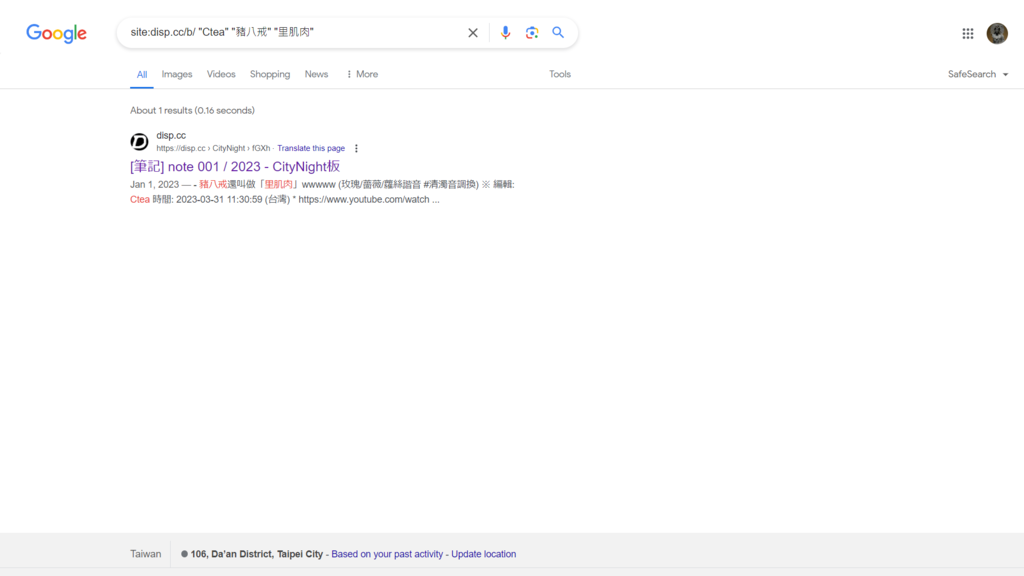The height and width of the screenshot is (576, 1024).
Task: Open the Google account profile avatar
Action: [x=997, y=33]
